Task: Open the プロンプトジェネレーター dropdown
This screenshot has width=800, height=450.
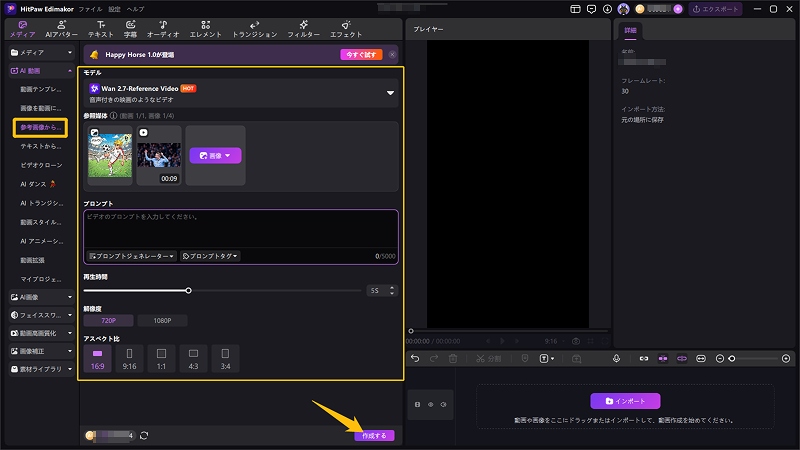Action: point(132,256)
